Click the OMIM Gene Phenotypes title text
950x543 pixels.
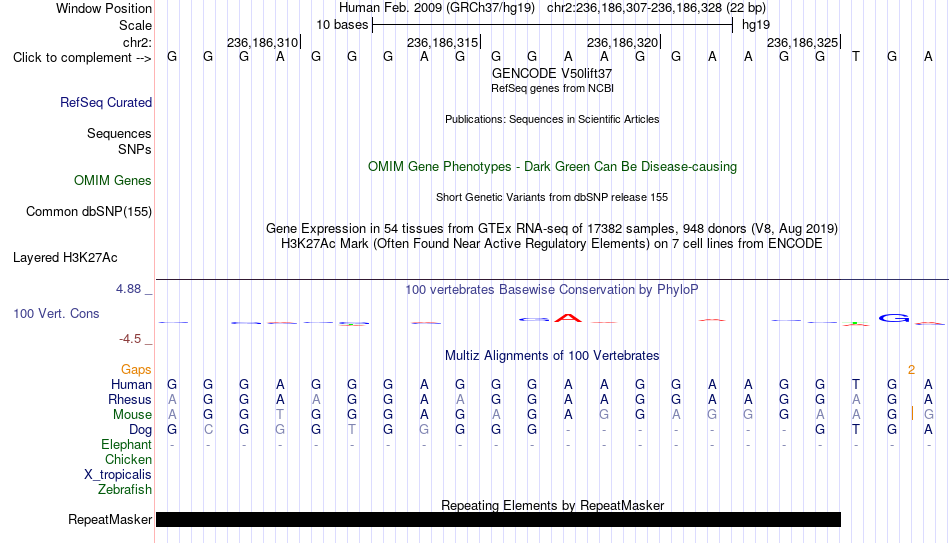(x=552, y=167)
